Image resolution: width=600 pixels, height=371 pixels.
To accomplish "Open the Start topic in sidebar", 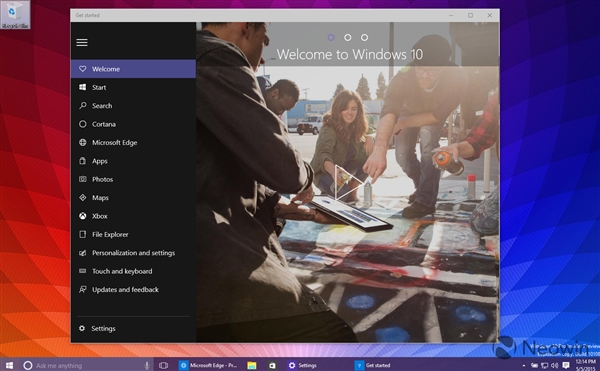I will tap(133, 87).
